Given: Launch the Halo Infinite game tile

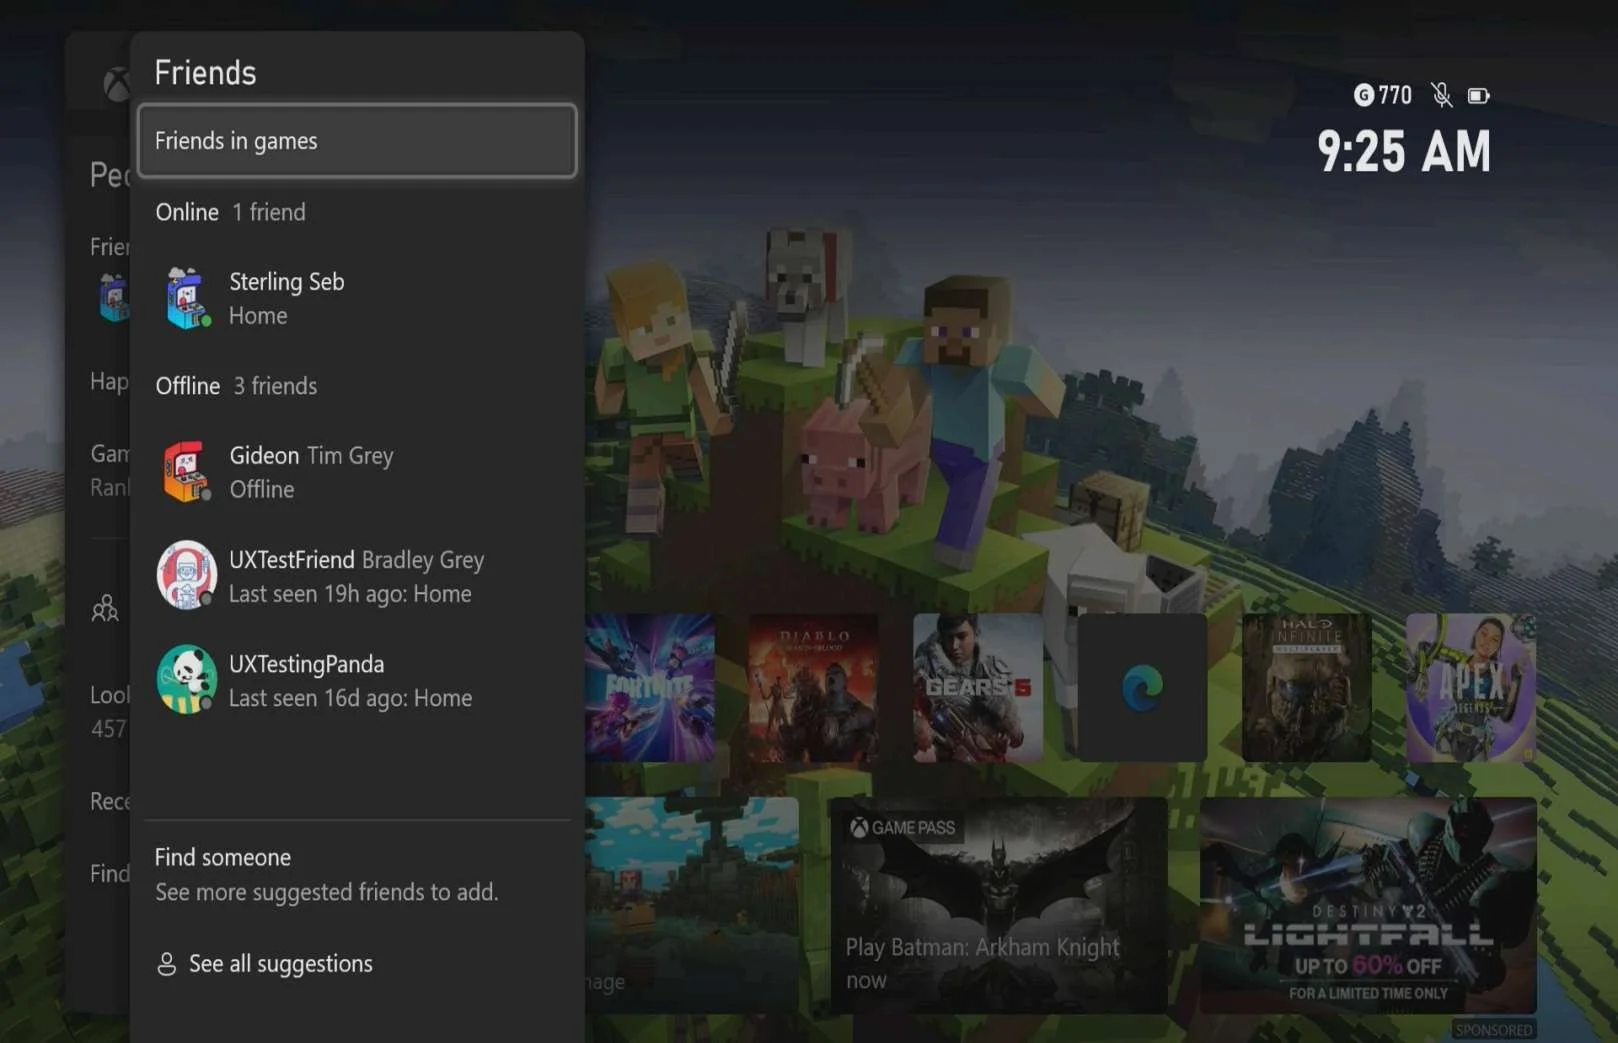Looking at the screenshot, I should [1306, 688].
